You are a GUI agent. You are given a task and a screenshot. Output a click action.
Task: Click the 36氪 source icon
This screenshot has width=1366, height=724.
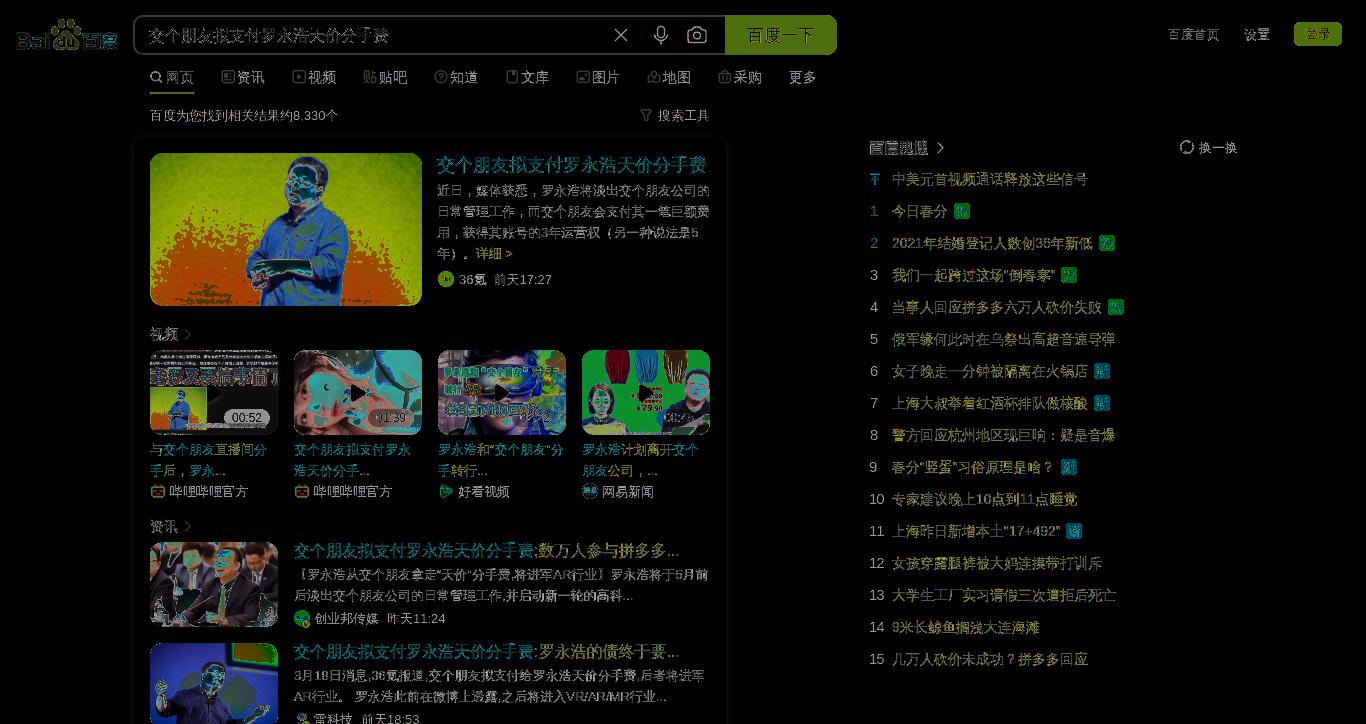446,279
